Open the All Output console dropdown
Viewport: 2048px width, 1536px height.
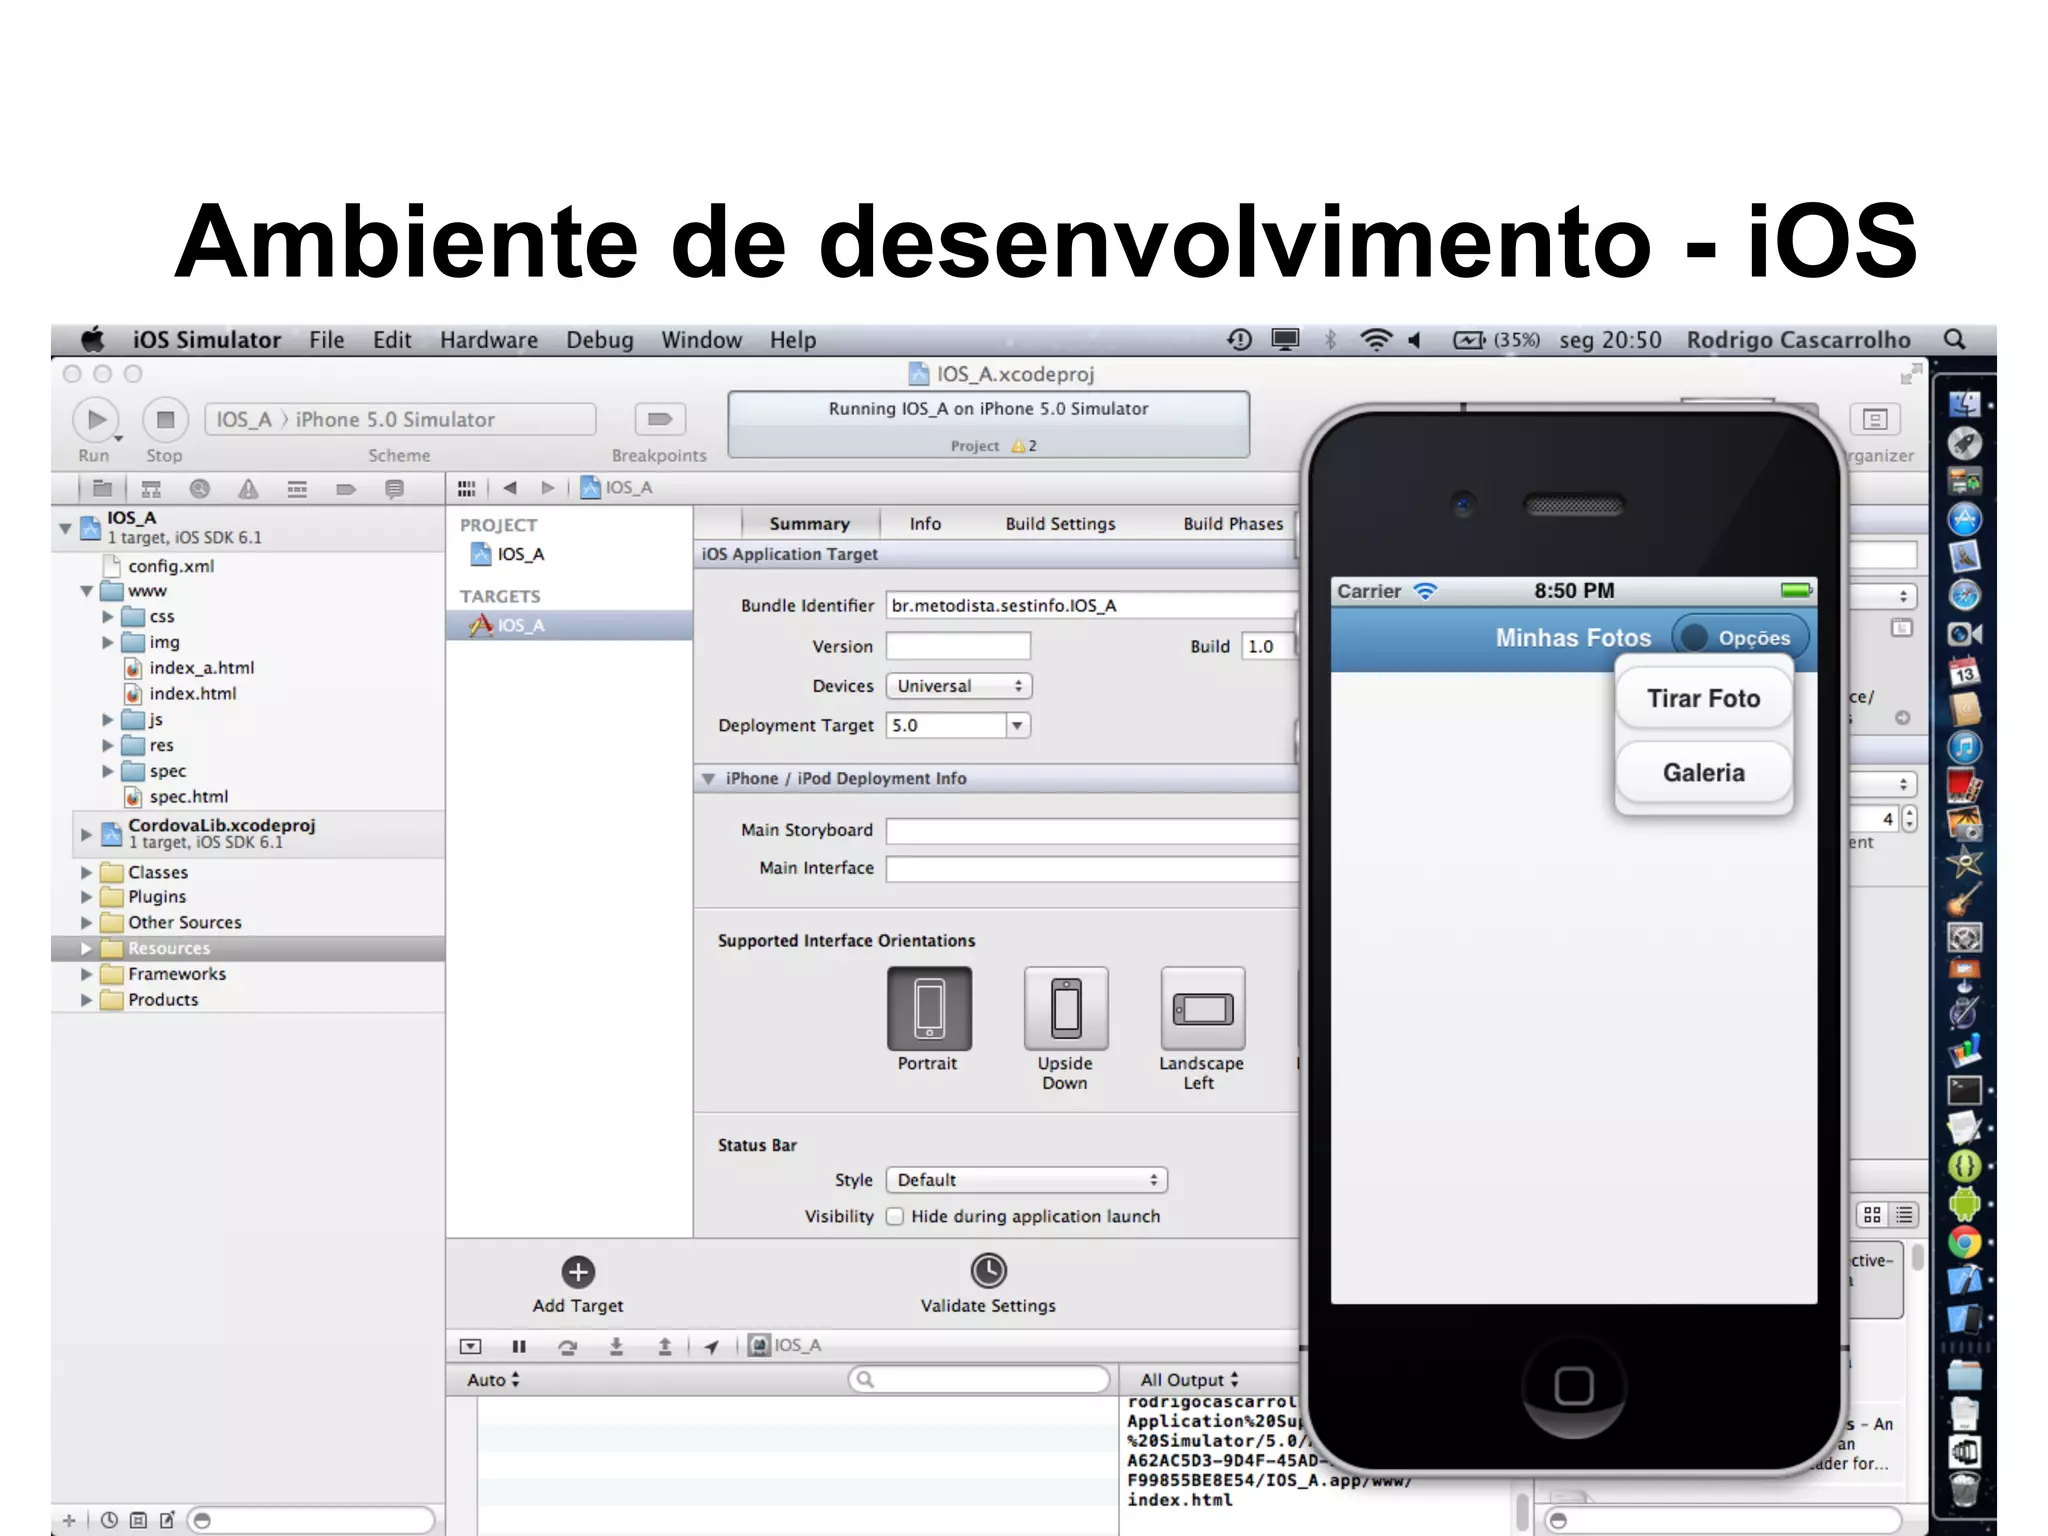click(1189, 1380)
